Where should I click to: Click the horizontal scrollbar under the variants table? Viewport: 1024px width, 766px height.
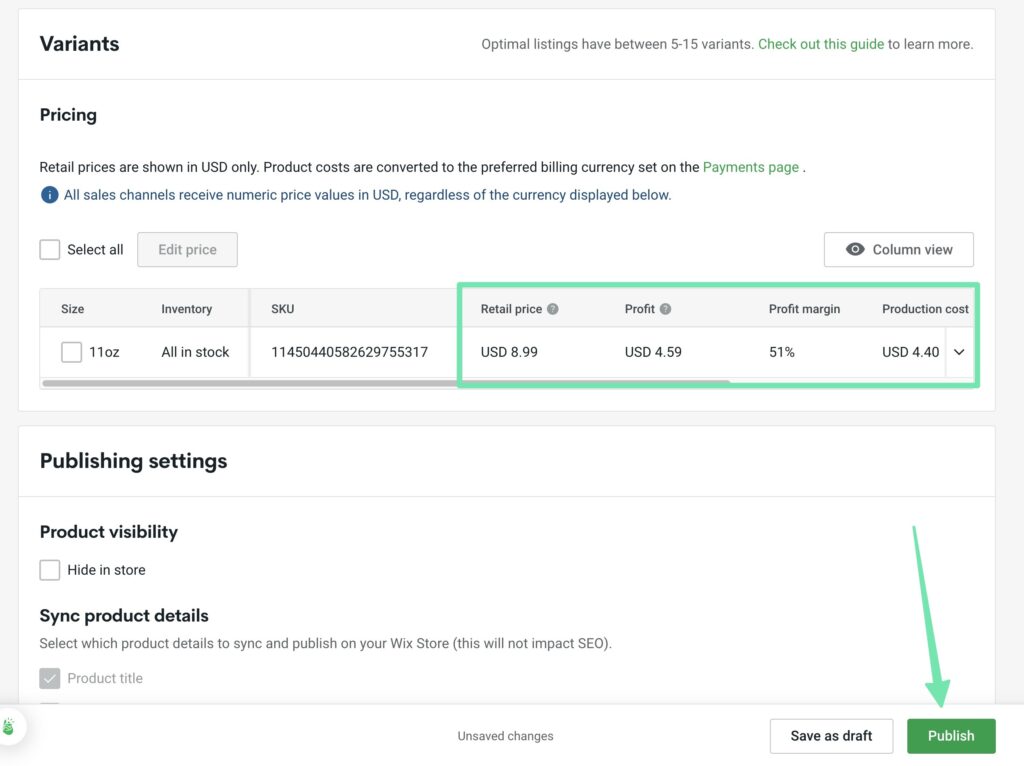tap(385, 383)
